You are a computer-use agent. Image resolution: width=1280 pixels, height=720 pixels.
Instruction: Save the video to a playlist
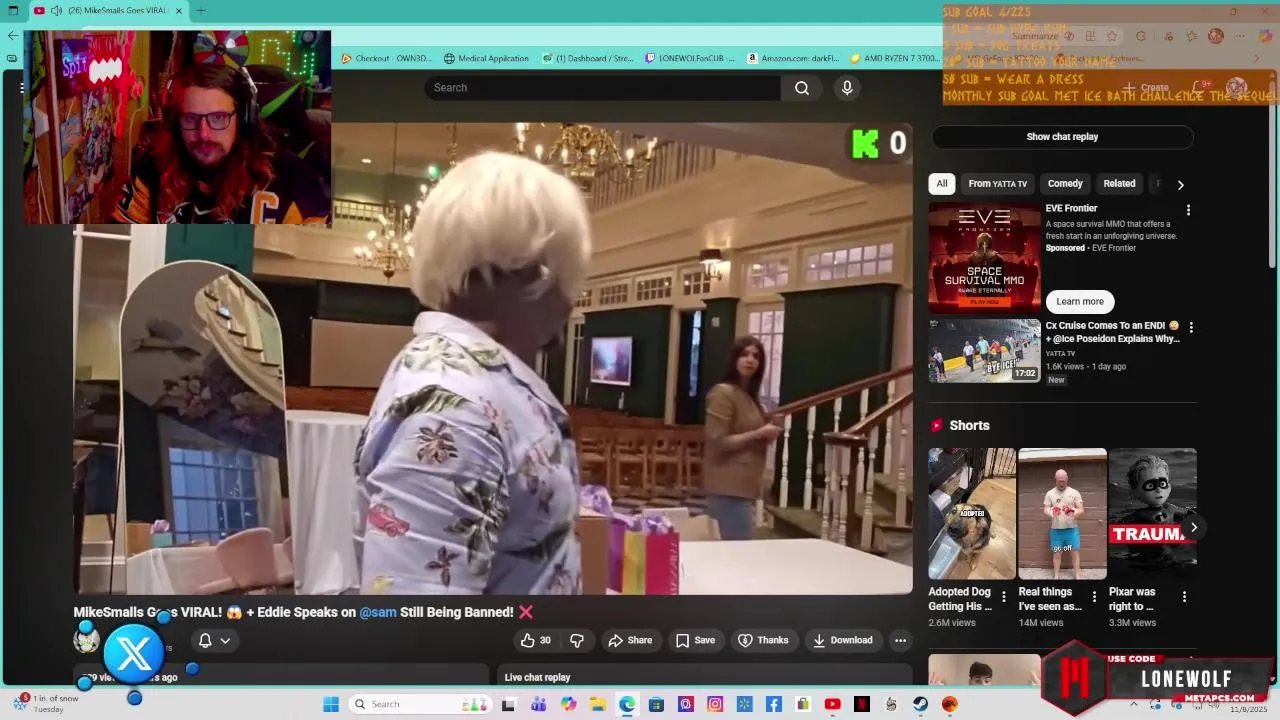pyautogui.click(x=695, y=640)
